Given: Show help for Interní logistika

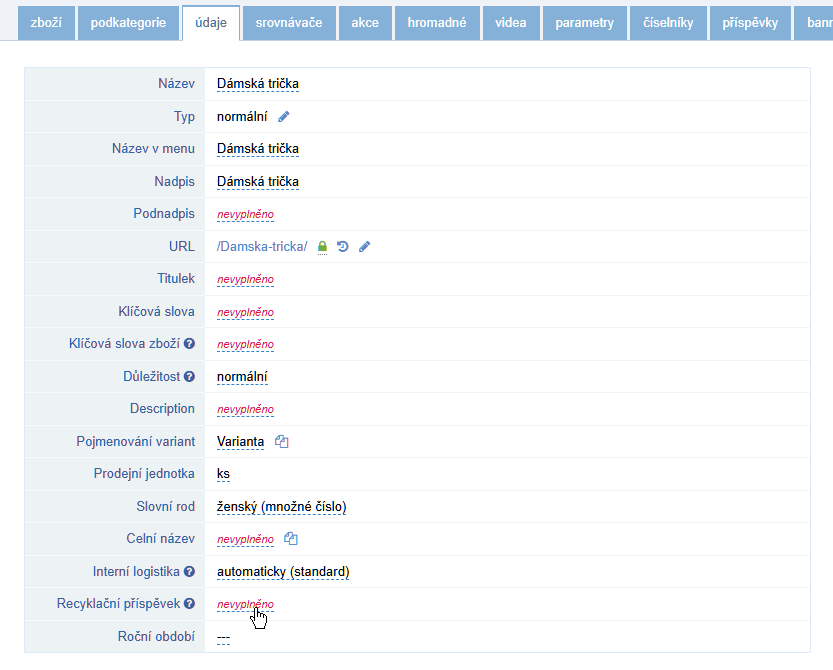Looking at the screenshot, I should [x=189, y=572].
